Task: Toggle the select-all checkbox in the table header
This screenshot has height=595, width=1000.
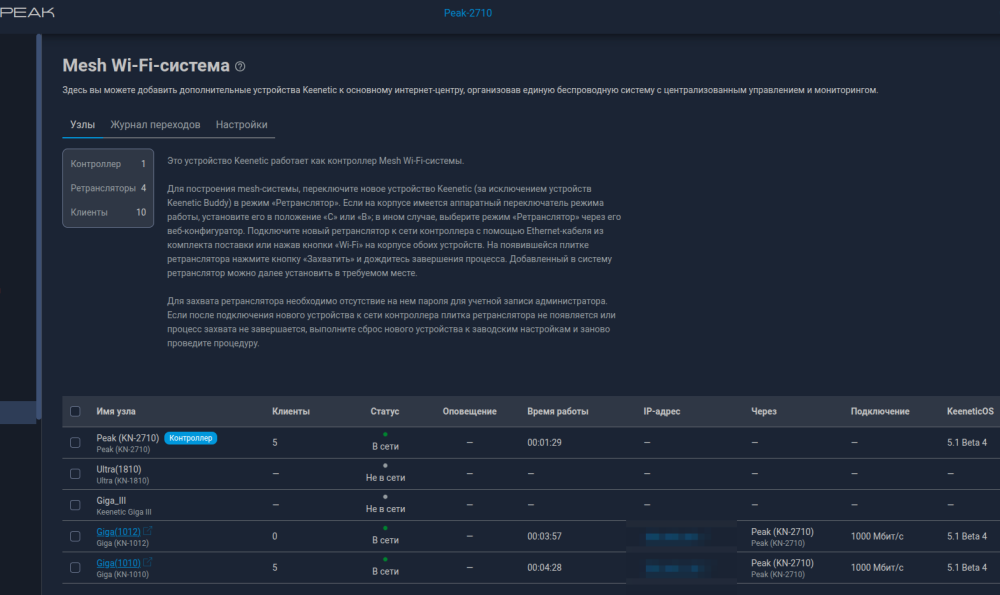Action: [75, 411]
